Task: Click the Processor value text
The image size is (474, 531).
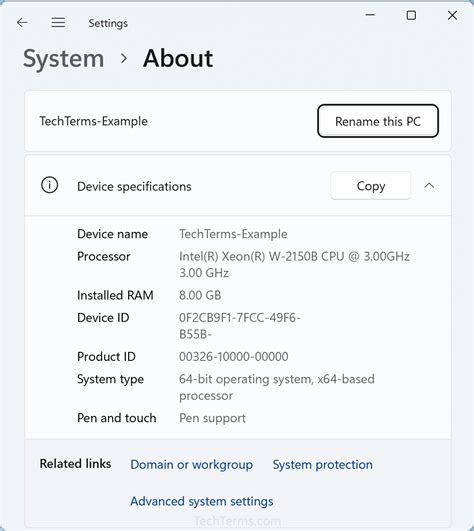Action: tap(294, 264)
